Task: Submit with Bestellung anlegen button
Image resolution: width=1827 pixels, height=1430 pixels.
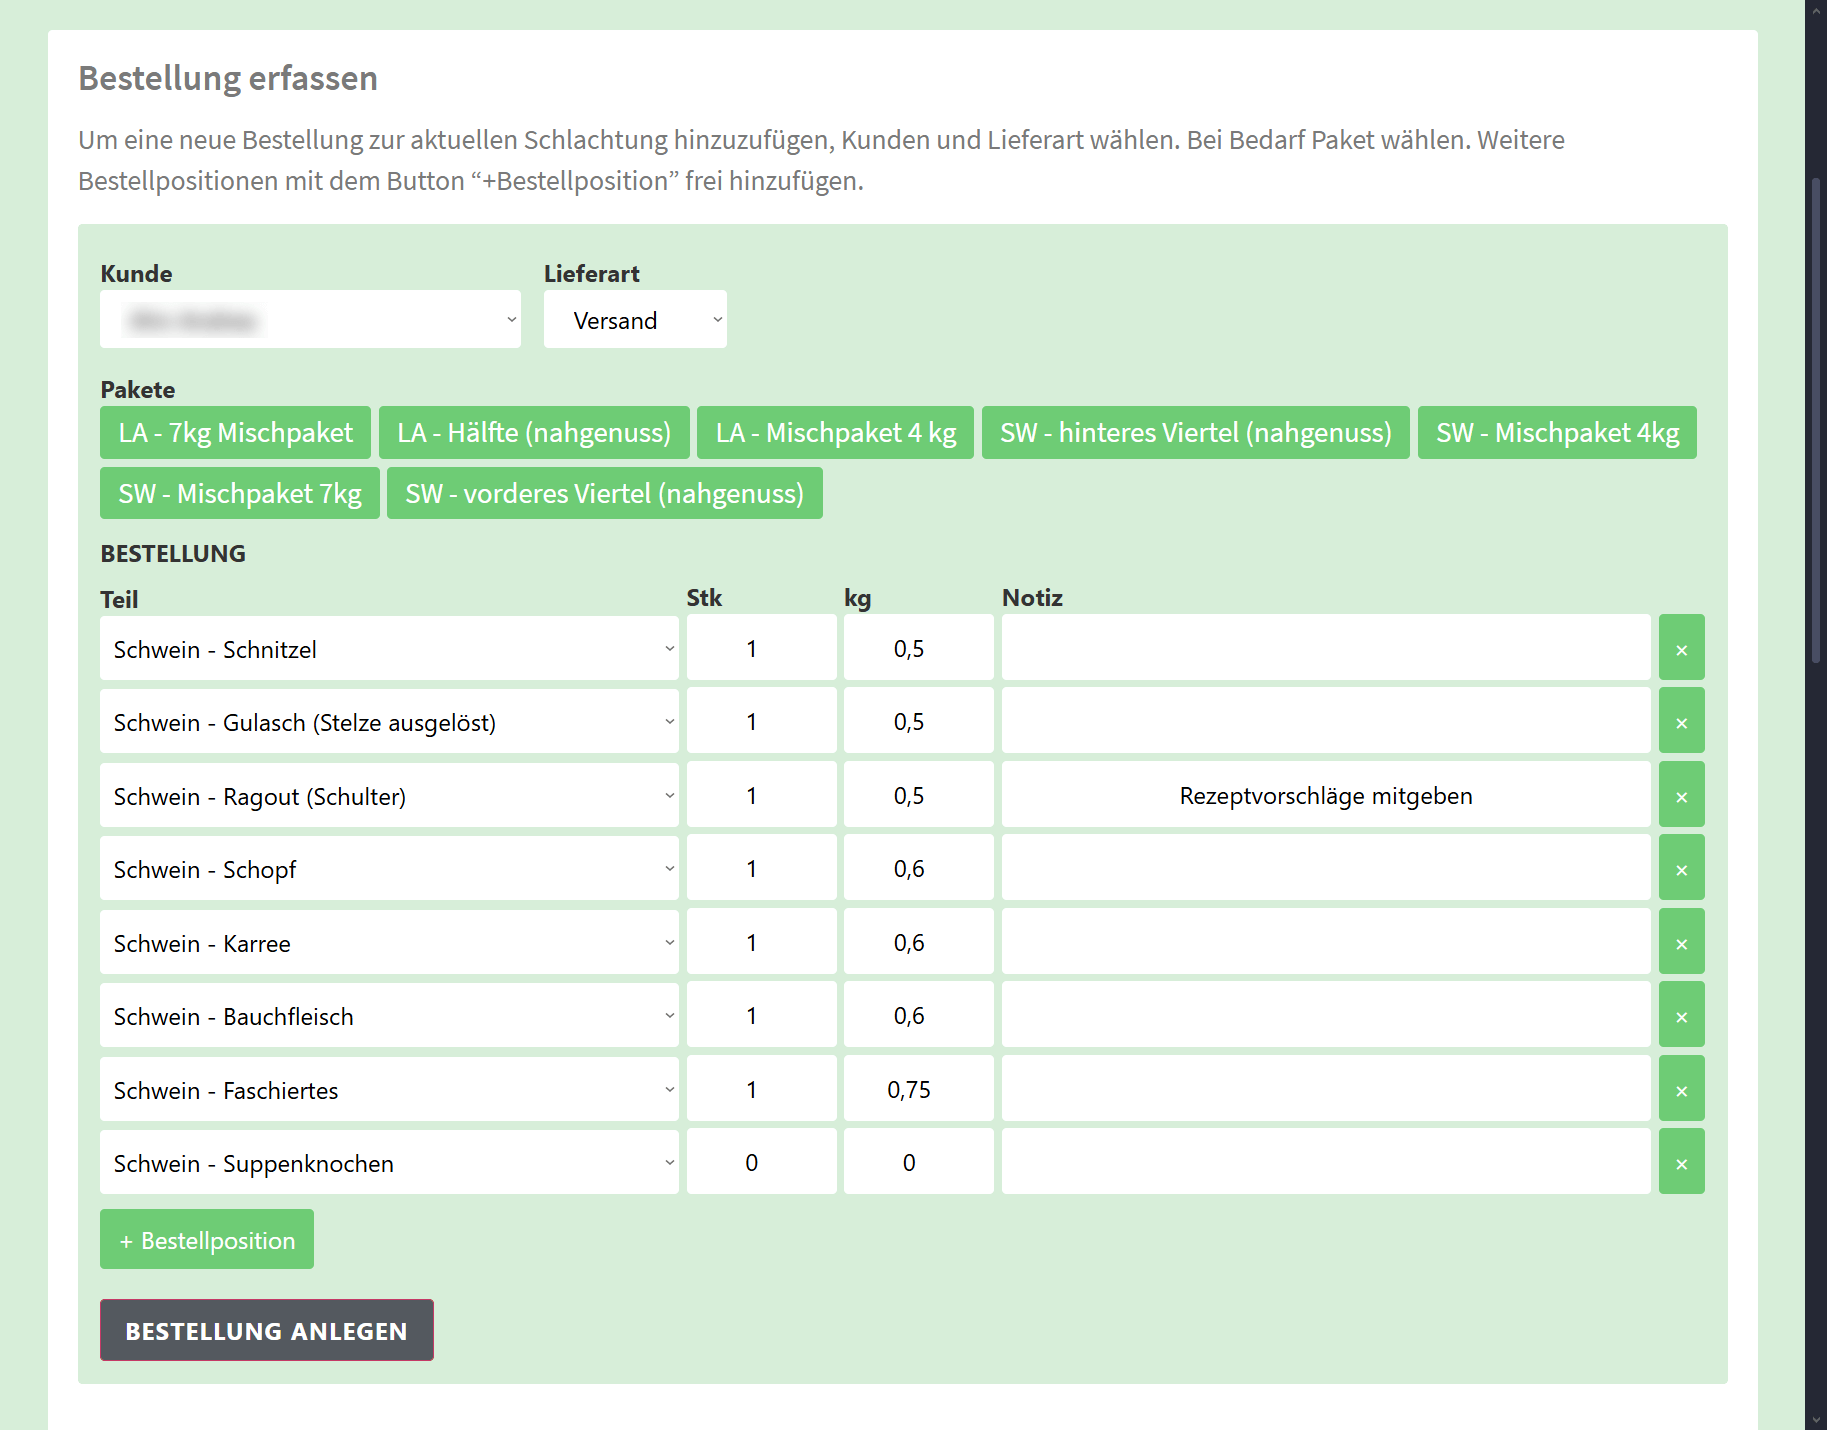Action: [266, 1331]
